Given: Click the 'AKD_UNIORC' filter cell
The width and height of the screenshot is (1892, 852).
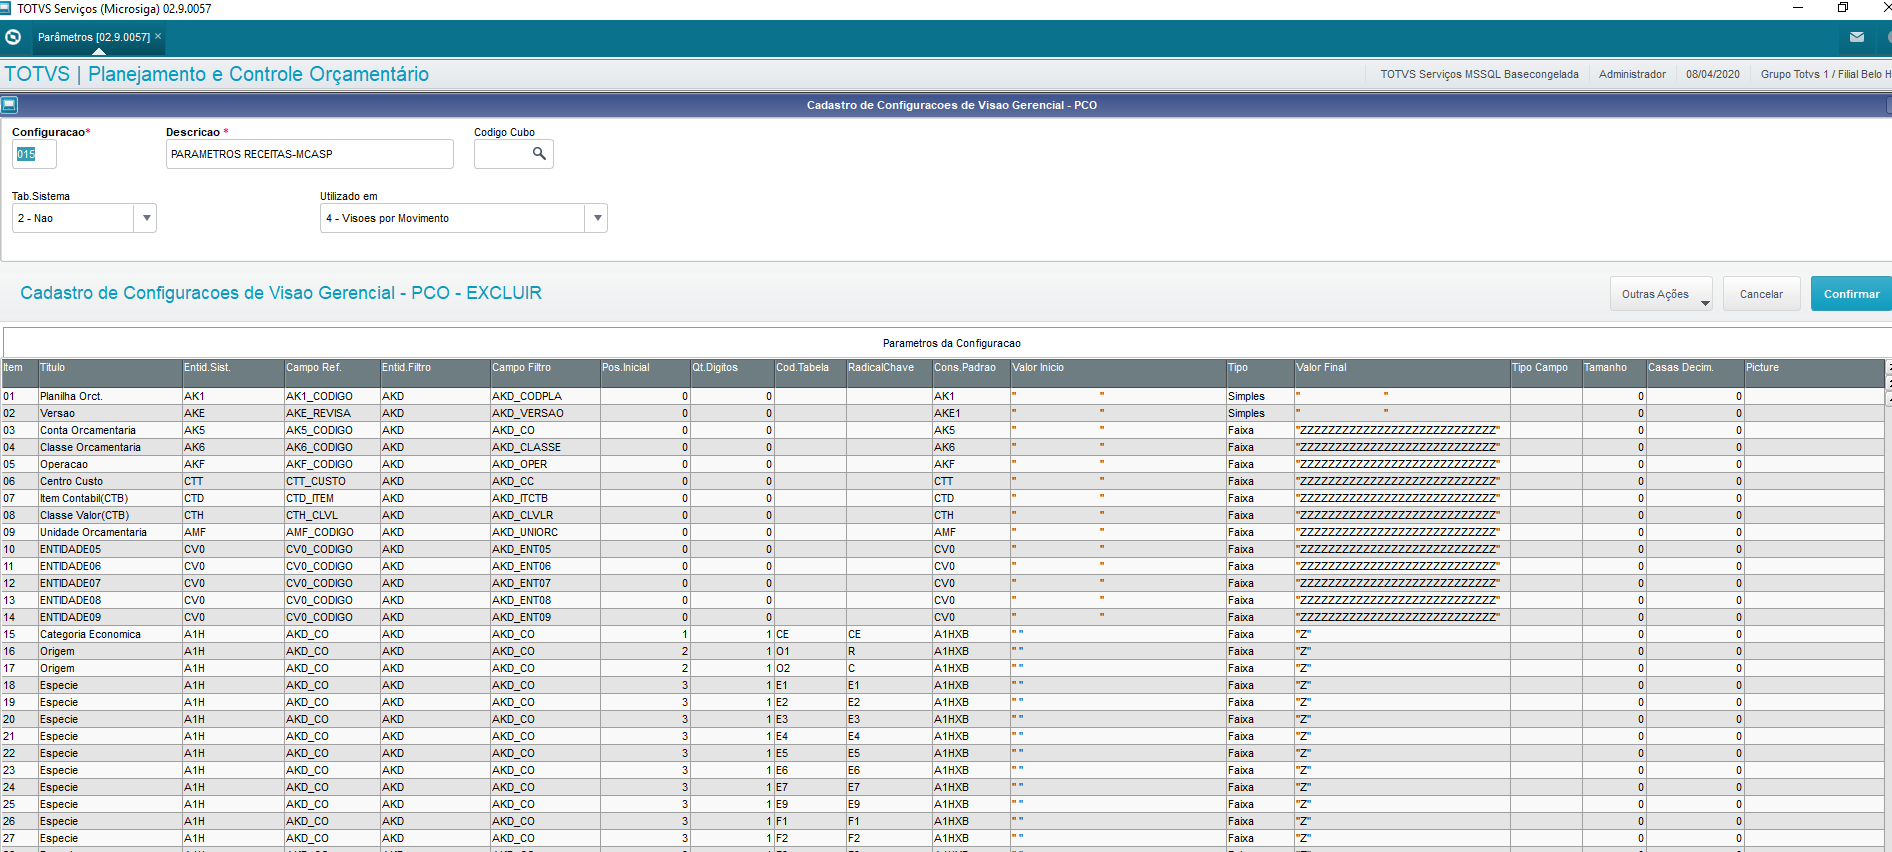Looking at the screenshot, I should 545,532.
